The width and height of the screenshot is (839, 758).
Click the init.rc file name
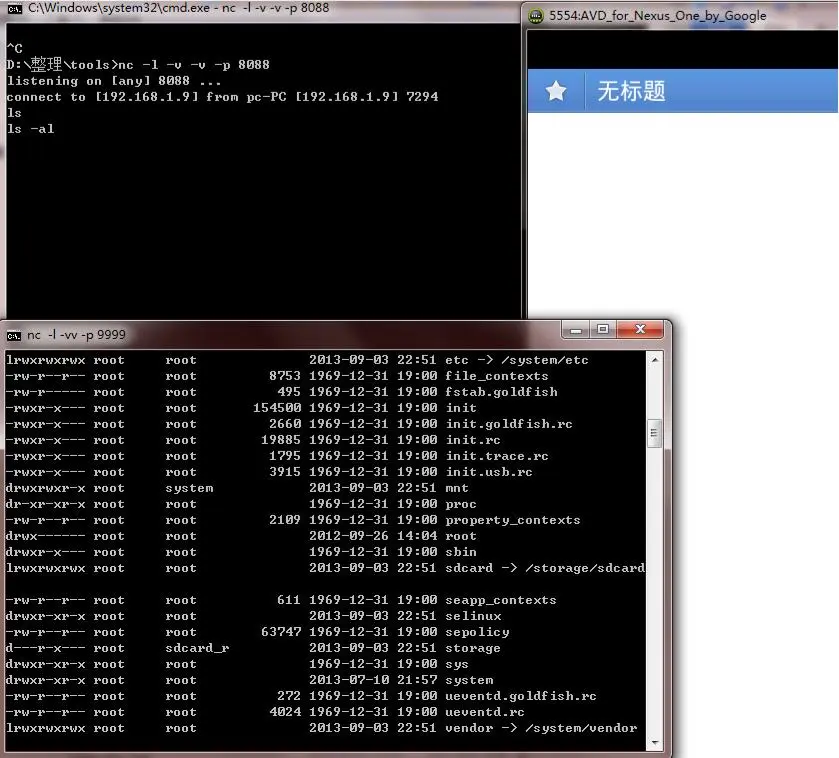point(473,440)
